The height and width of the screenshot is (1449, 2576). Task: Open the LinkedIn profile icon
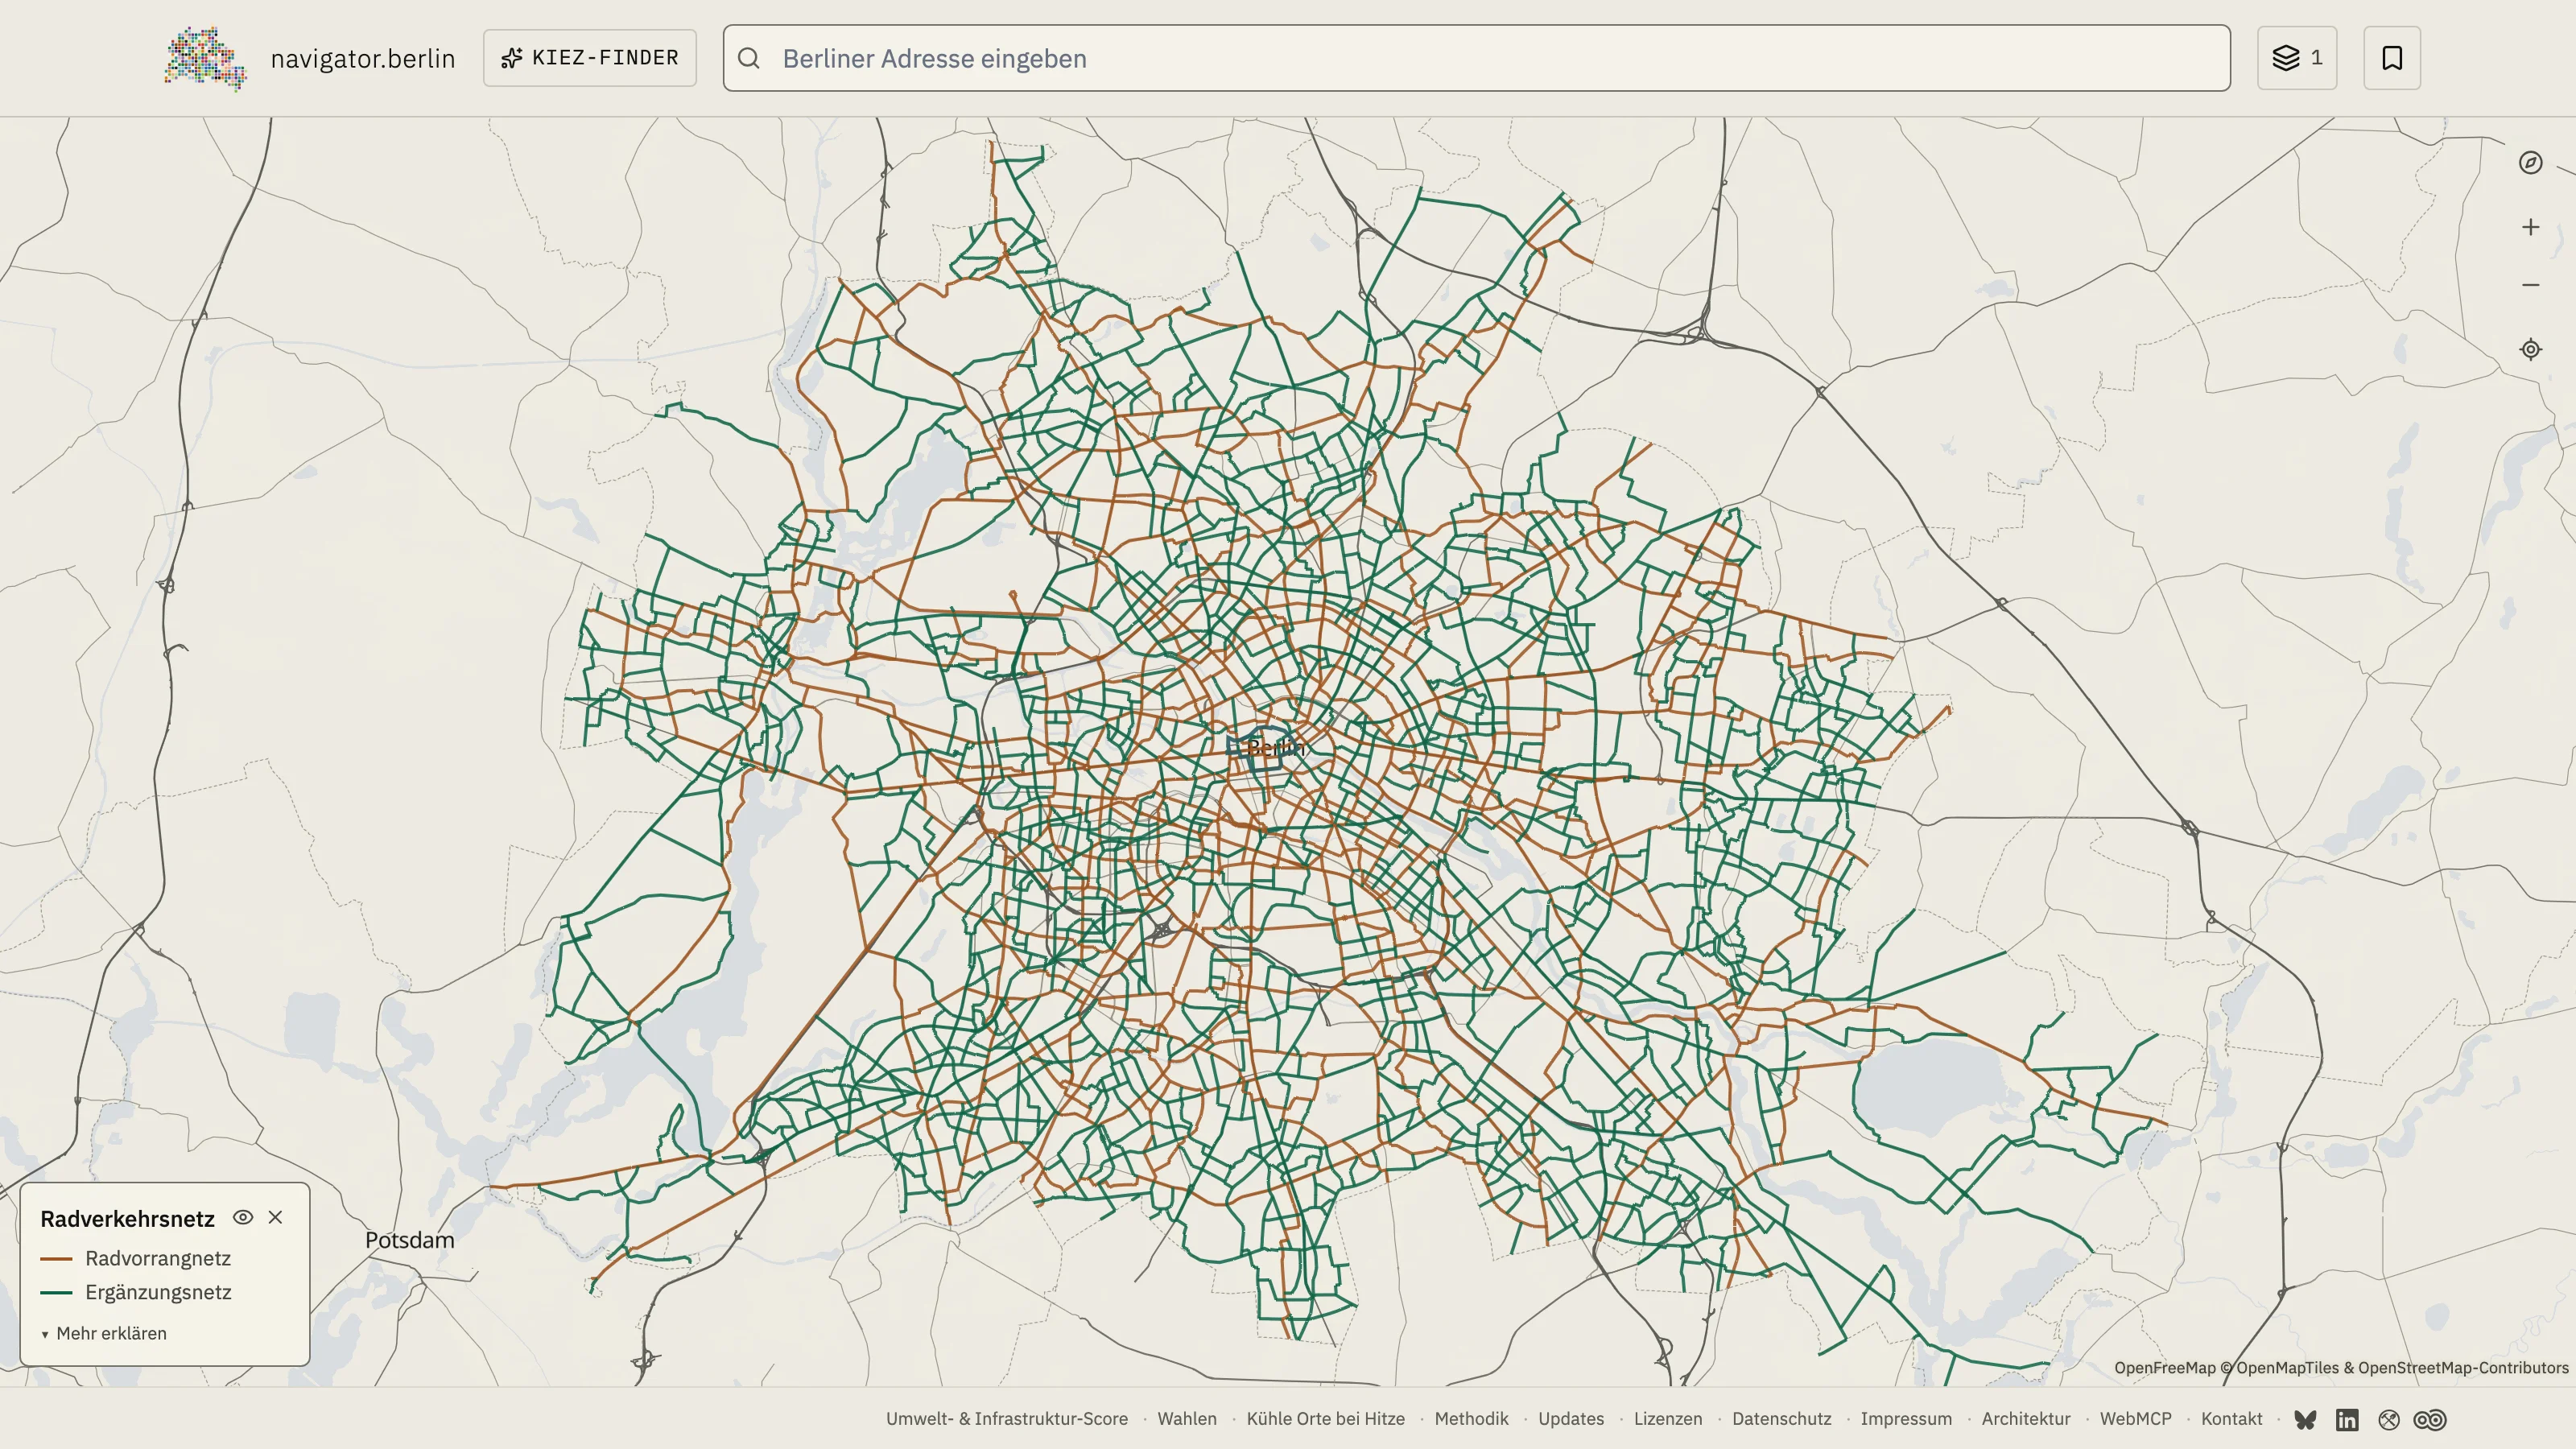point(2347,1420)
